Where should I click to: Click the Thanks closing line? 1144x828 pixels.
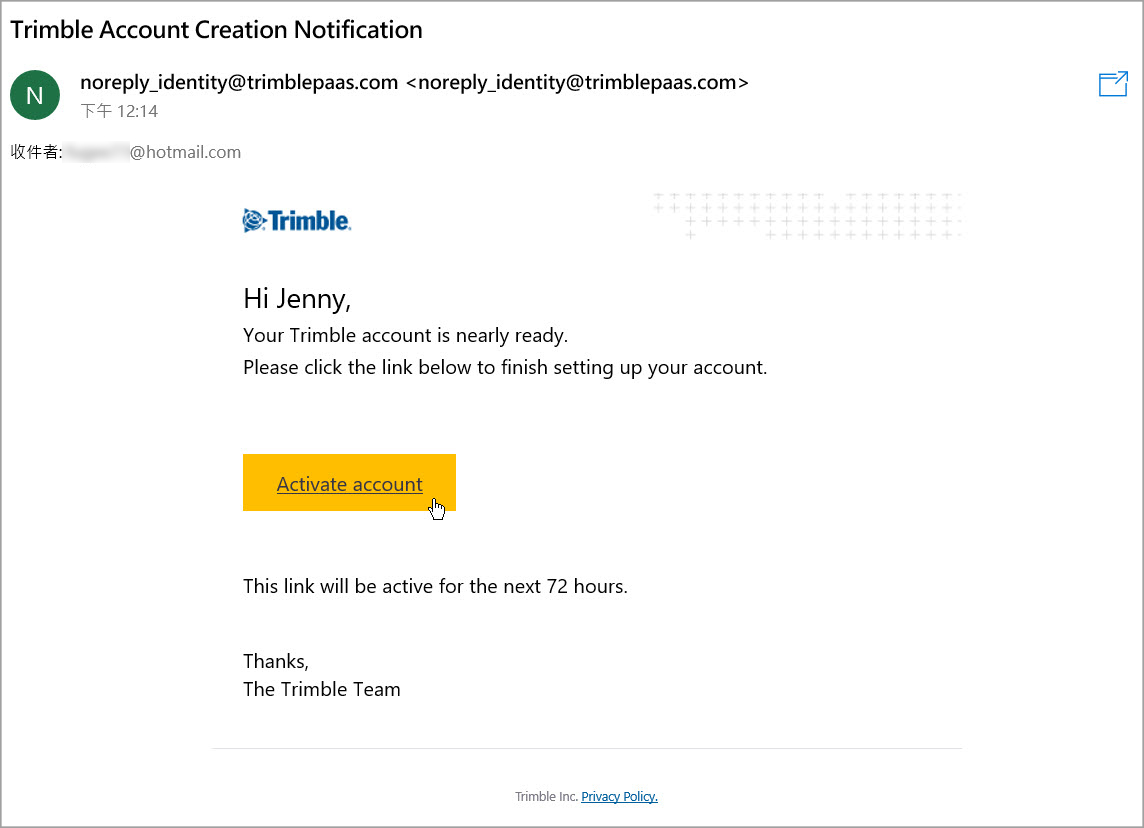(276, 662)
